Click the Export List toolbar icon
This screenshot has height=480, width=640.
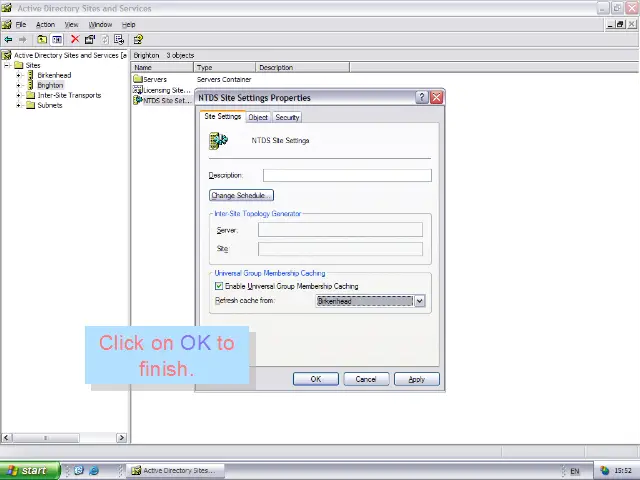[119, 40]
